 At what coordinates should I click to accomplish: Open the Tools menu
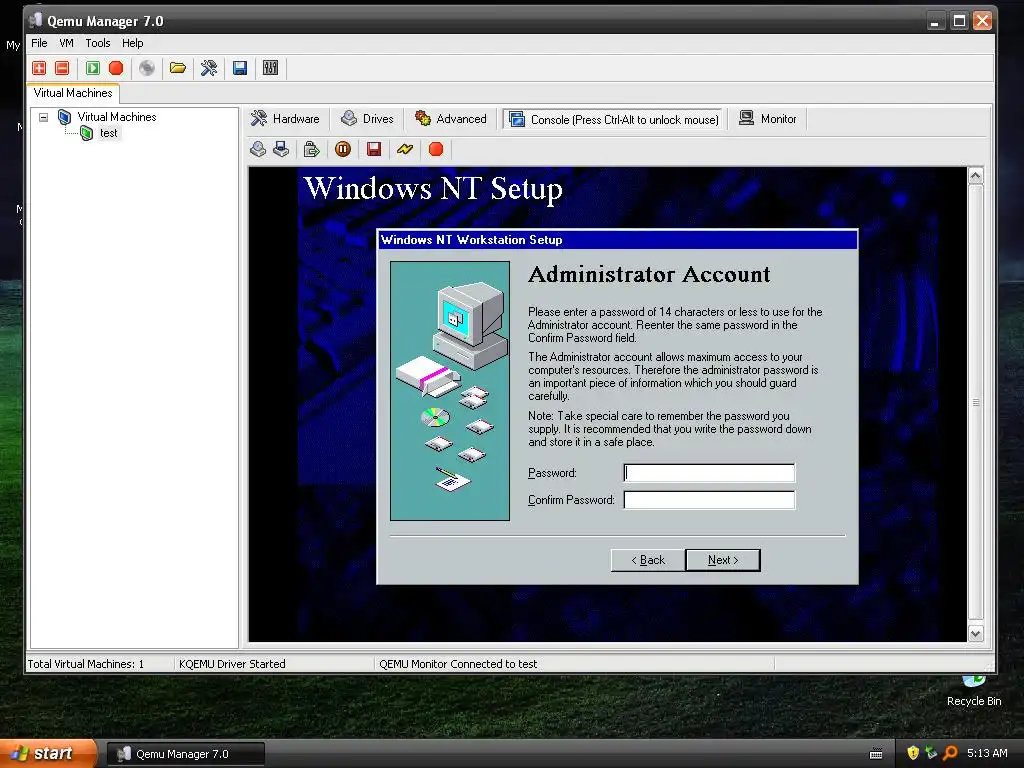coord(98,43)
